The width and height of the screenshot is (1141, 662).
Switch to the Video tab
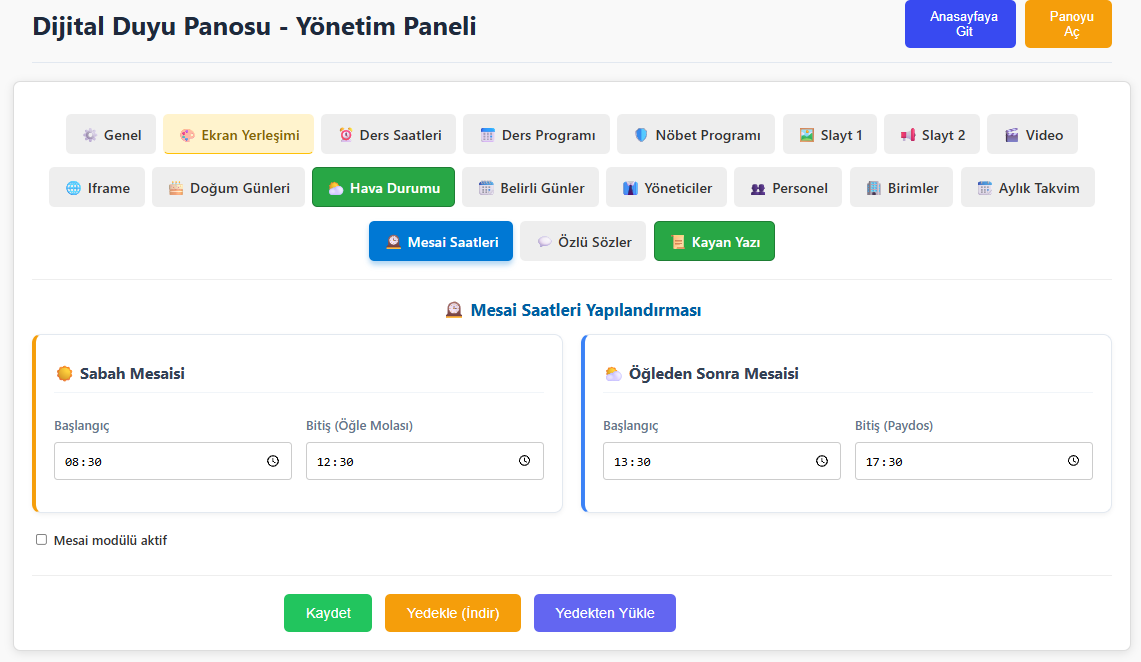click(x=1032, y=134)
